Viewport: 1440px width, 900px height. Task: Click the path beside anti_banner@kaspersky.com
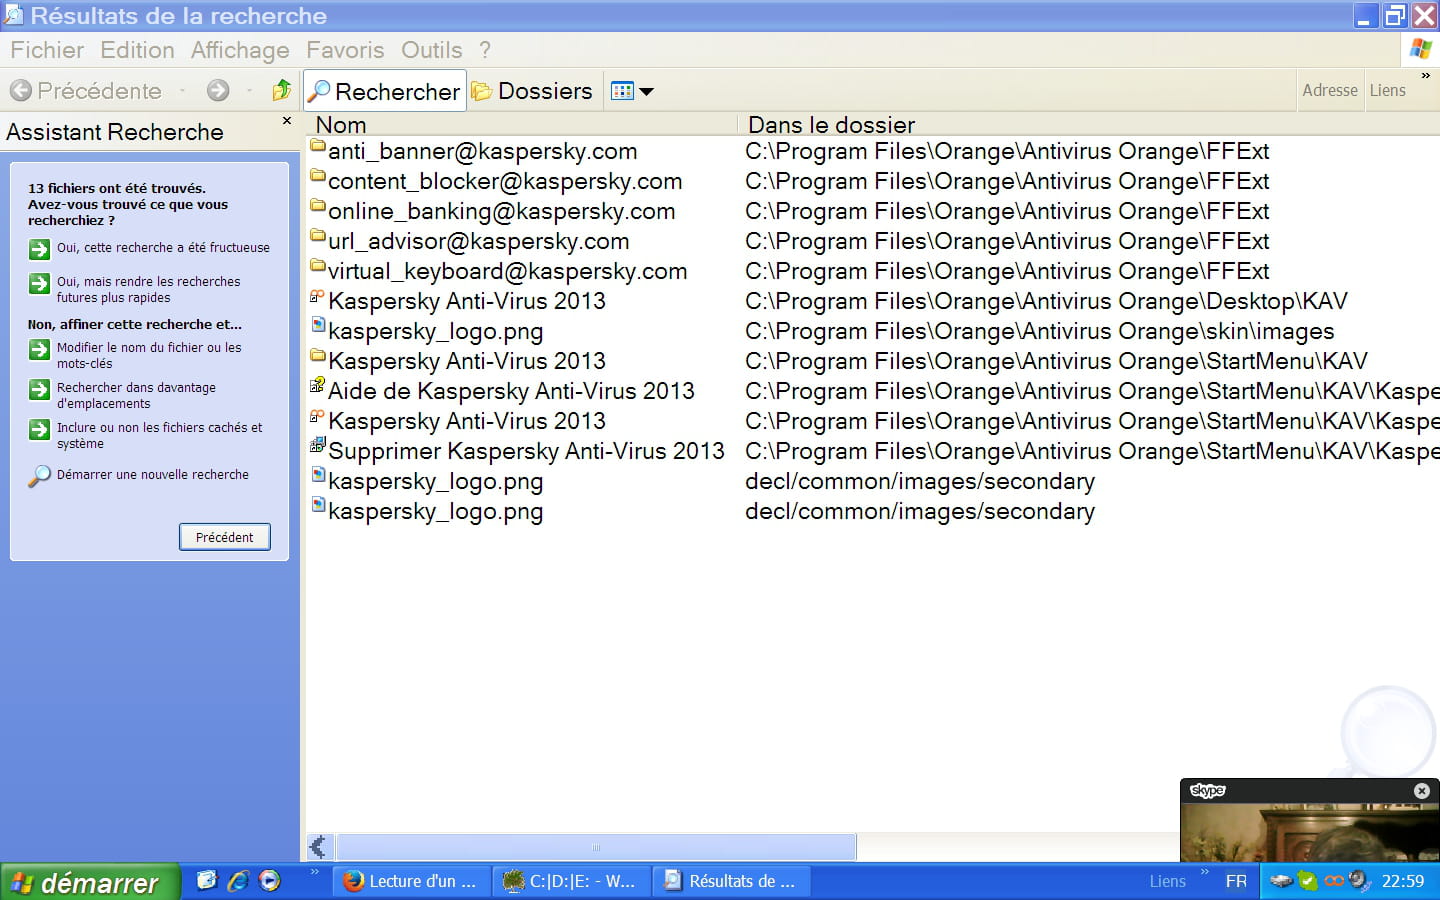1007,151
